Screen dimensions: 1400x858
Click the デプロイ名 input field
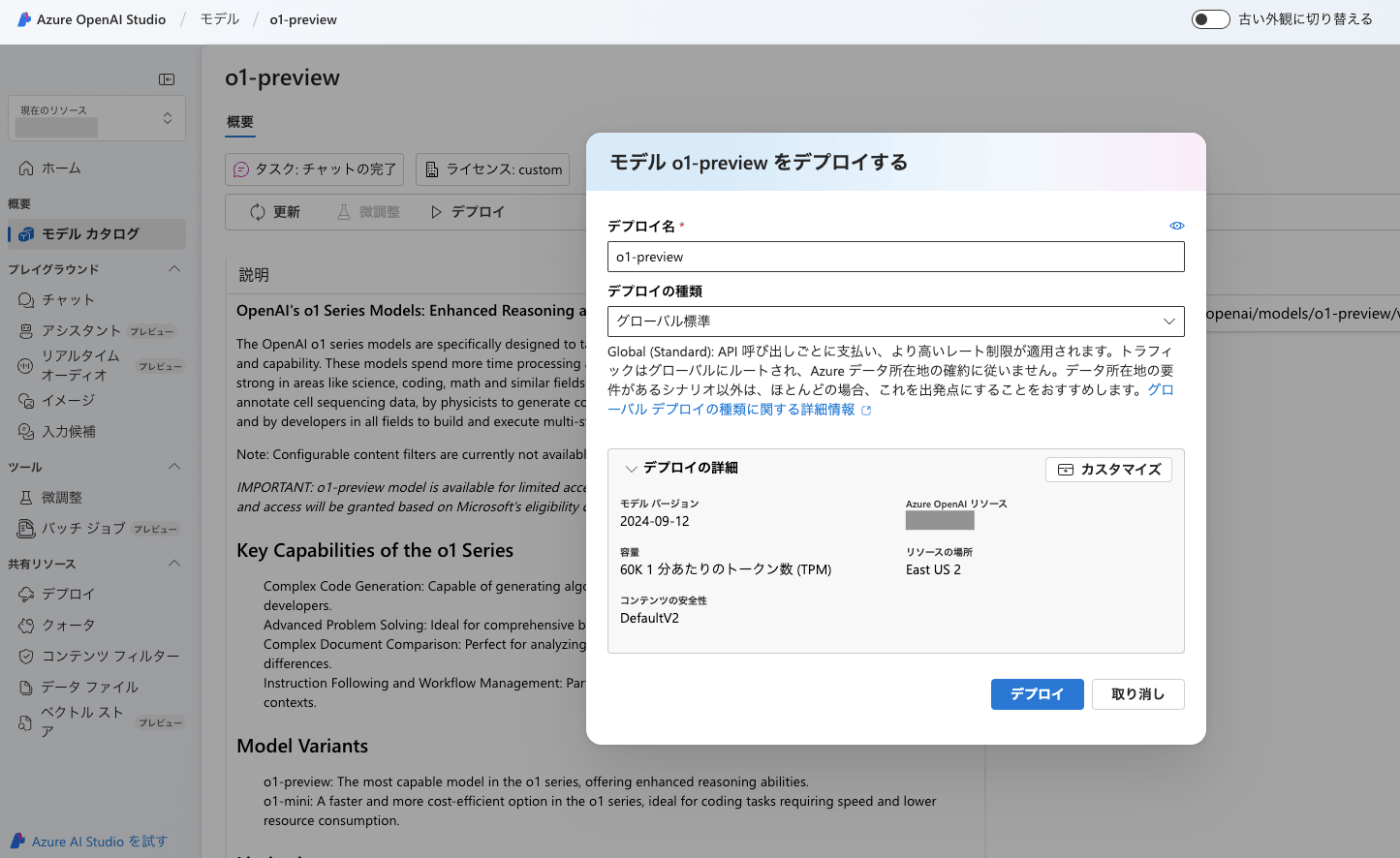click(x=896, y=256)
